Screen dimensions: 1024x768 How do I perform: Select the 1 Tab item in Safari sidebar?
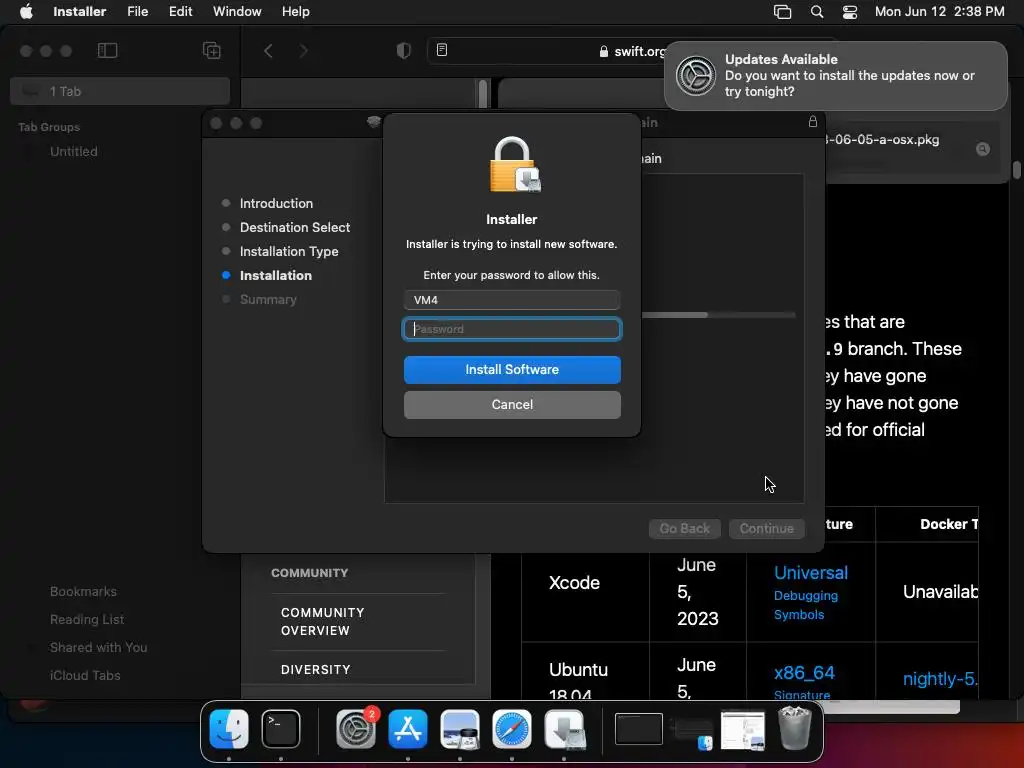coord(120,91)
